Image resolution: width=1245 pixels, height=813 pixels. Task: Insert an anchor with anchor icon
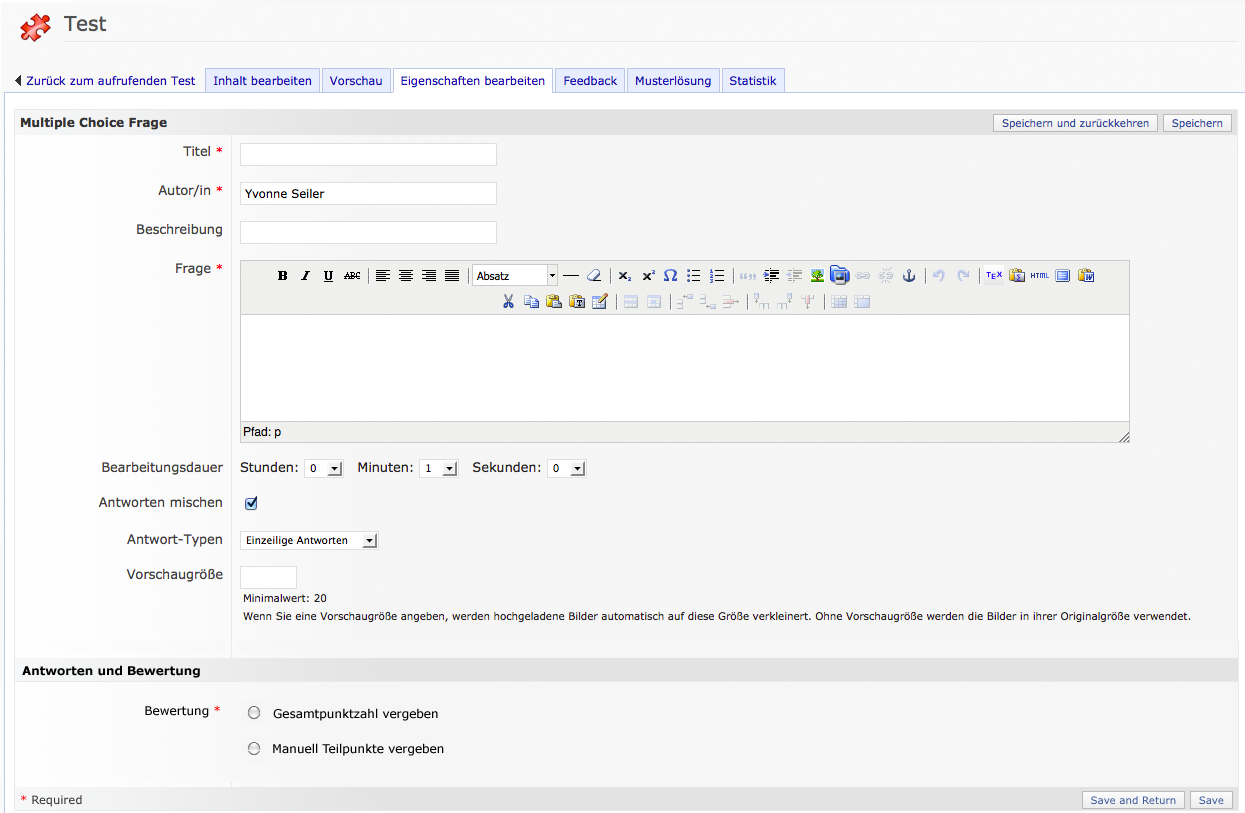click(x=909, y=276)
